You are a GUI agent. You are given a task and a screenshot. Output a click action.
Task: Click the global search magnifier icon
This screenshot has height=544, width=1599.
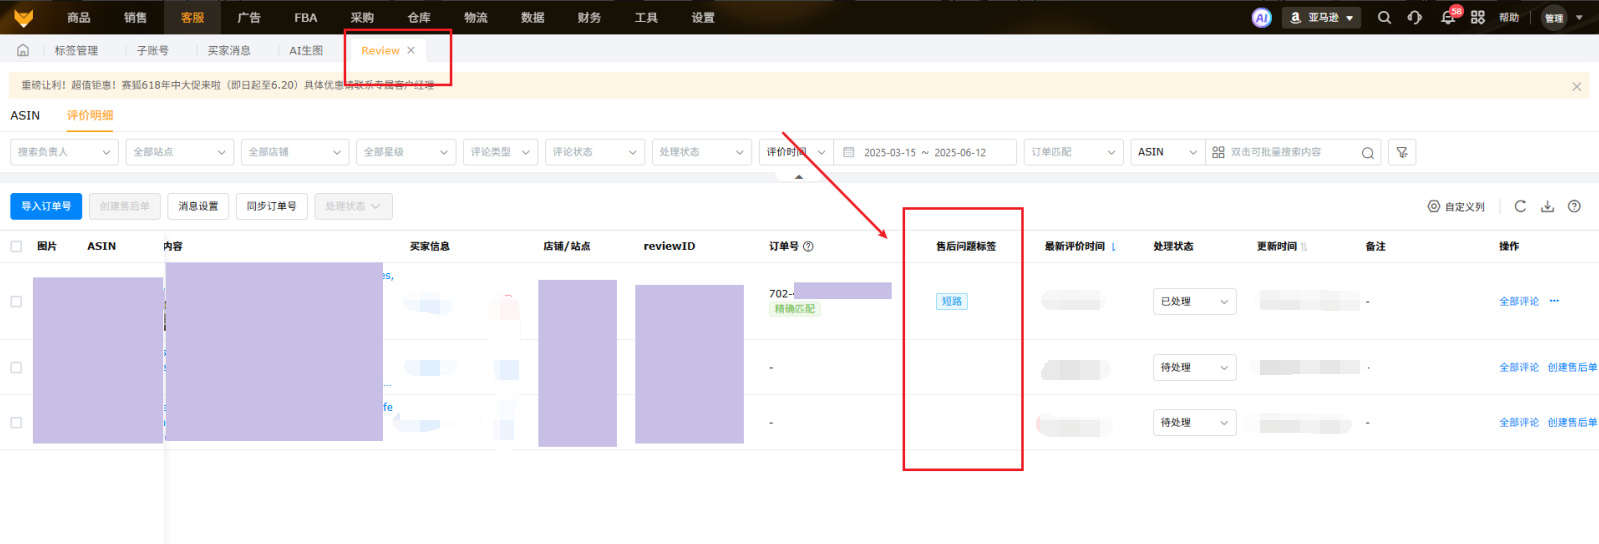click(1384, 17)
